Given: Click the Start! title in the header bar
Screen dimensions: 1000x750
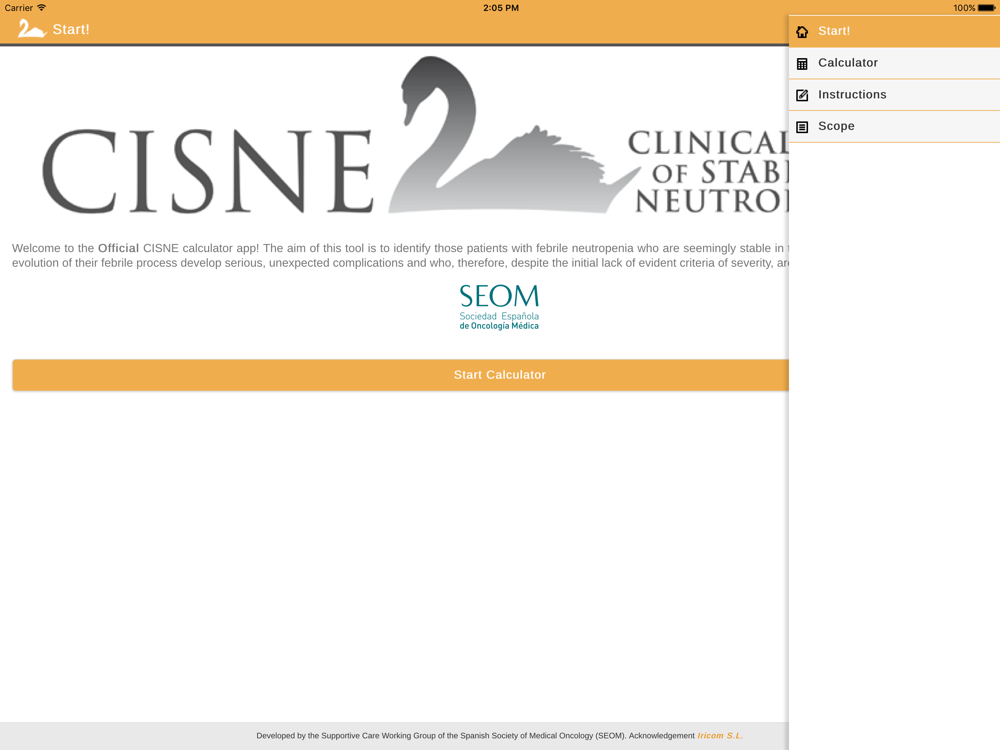Looking at the screenshot, I should tap(71, 29).
